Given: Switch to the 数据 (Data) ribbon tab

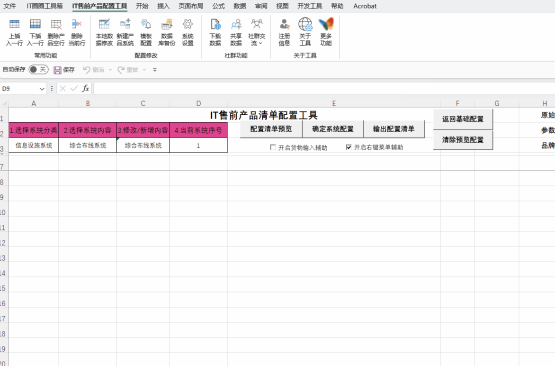Looking at the screenshot, I should (240, 6).
